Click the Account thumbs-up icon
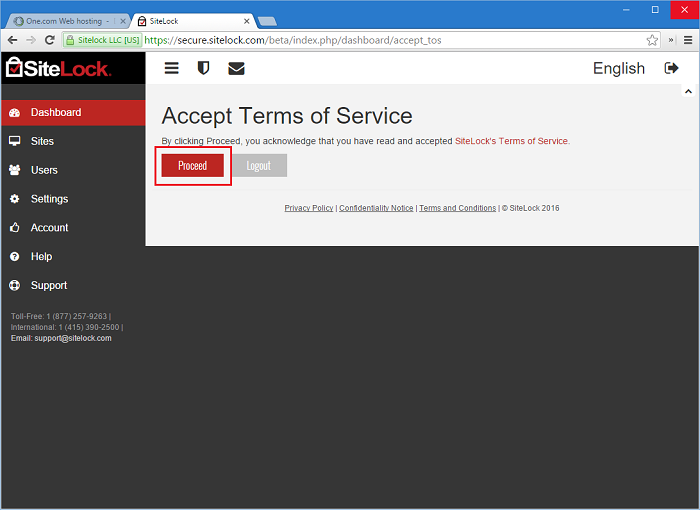Viewport: 700px width, 510px height. coord(15,227)
